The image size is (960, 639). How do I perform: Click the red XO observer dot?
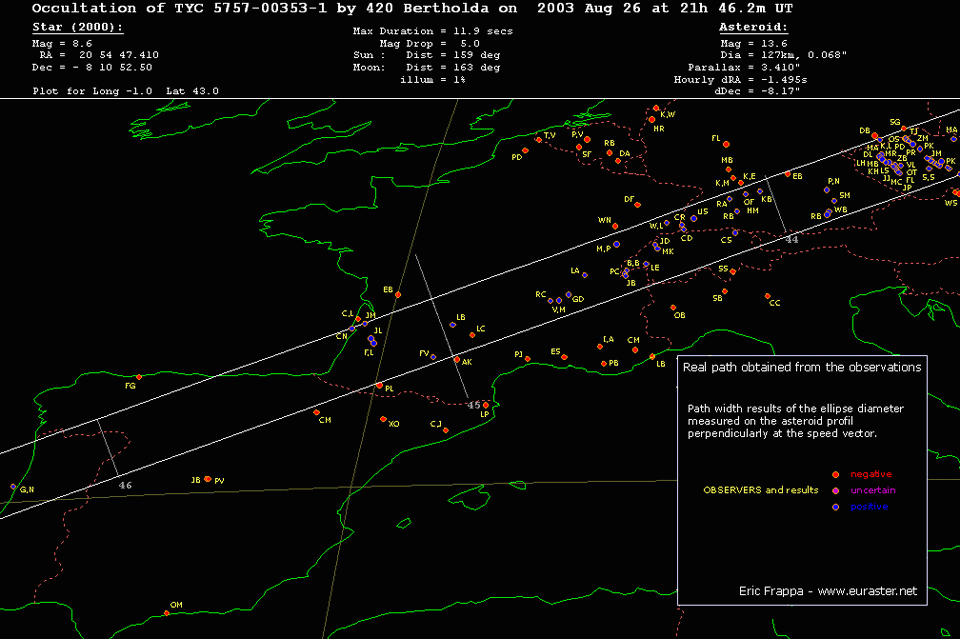click(x=384, y=419)
